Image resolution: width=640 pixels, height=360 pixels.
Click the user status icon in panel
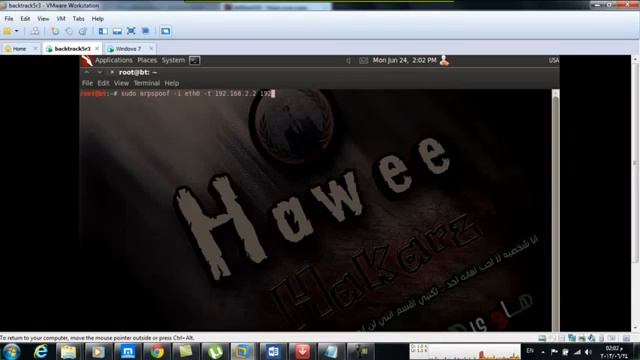pos(444,60)
